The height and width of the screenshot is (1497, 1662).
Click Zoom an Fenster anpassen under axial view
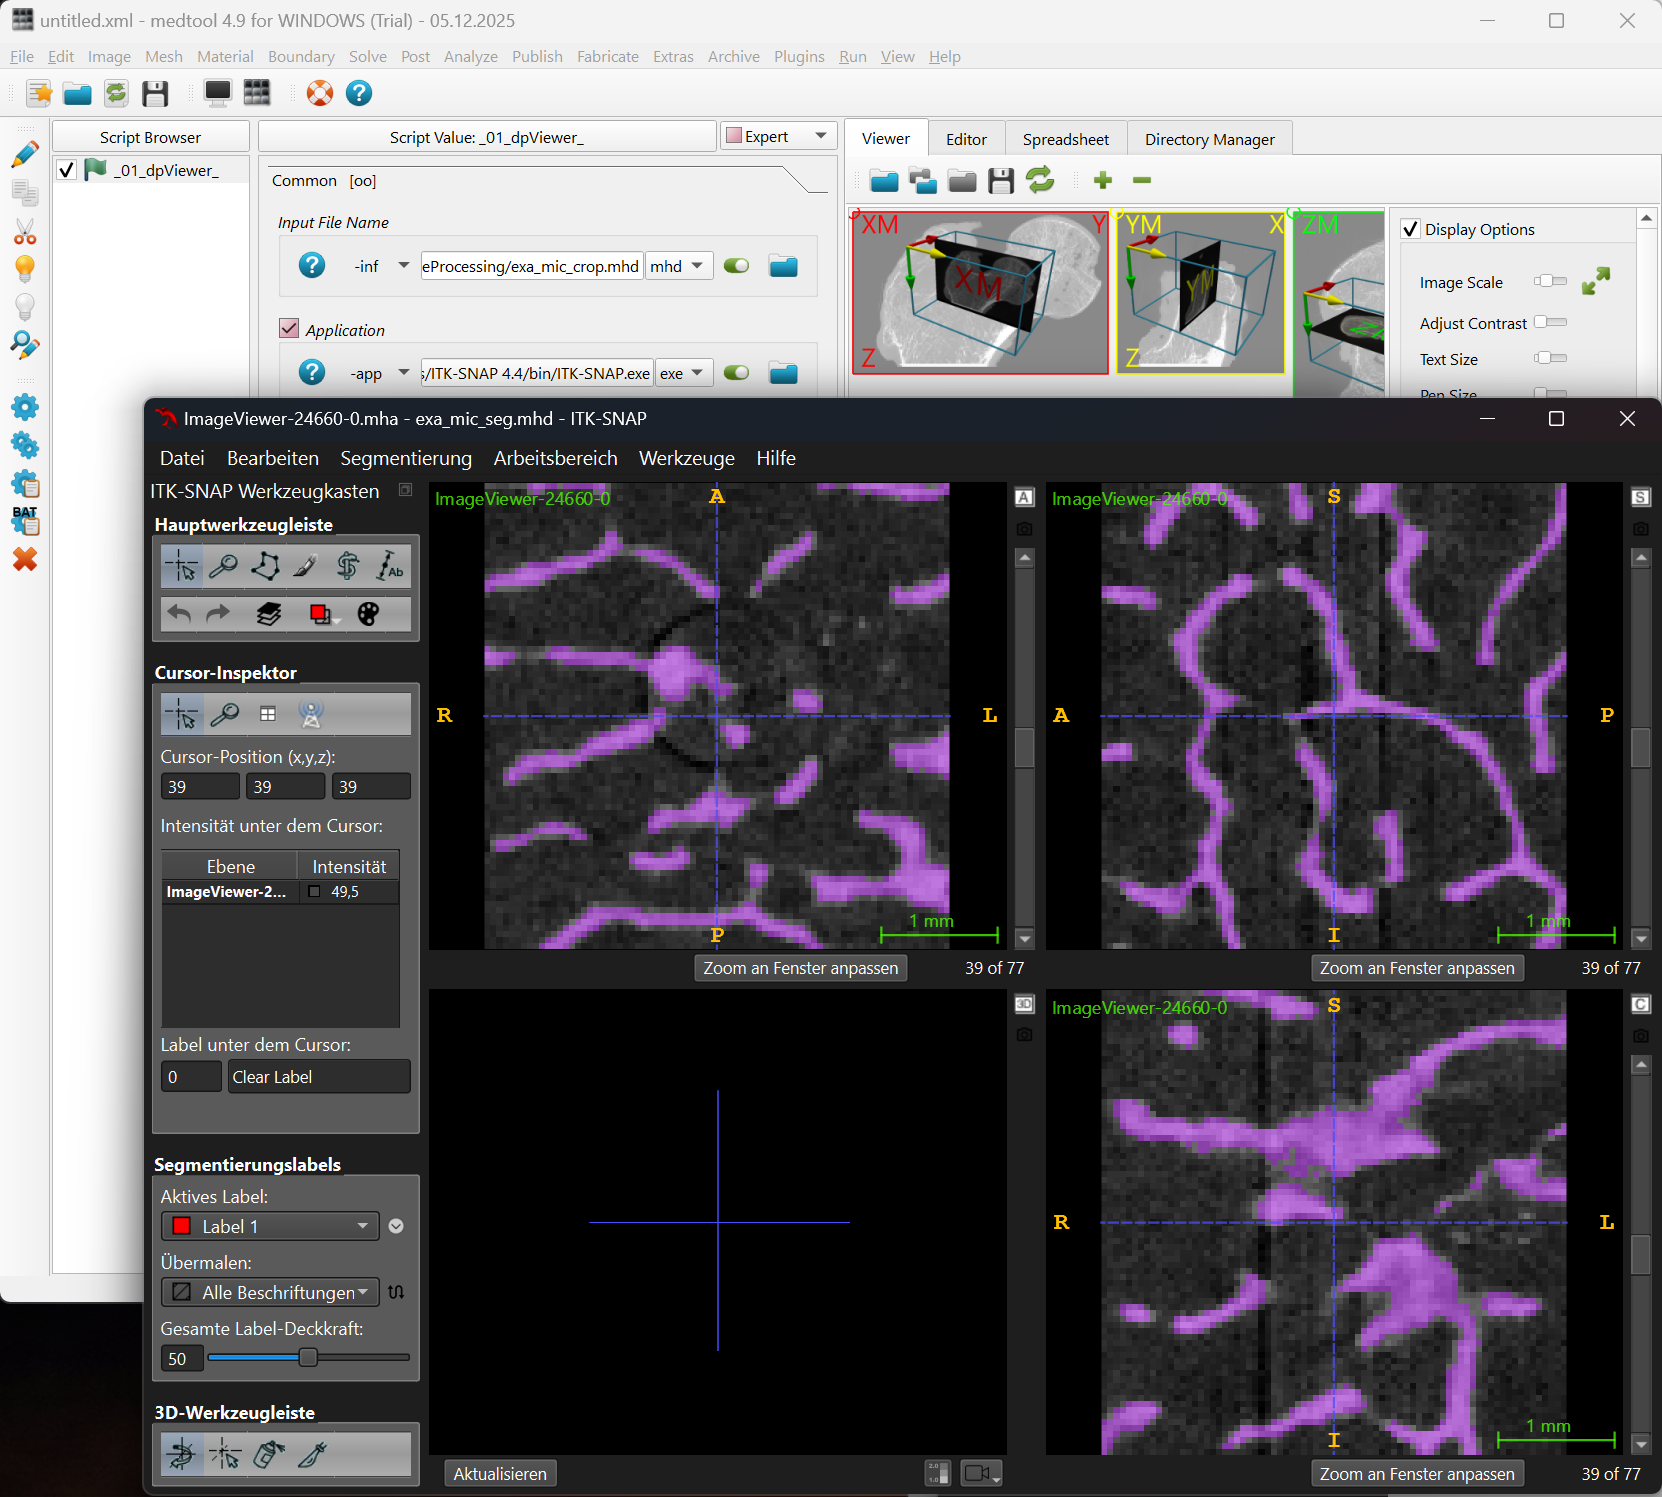(x=800, y=968)
